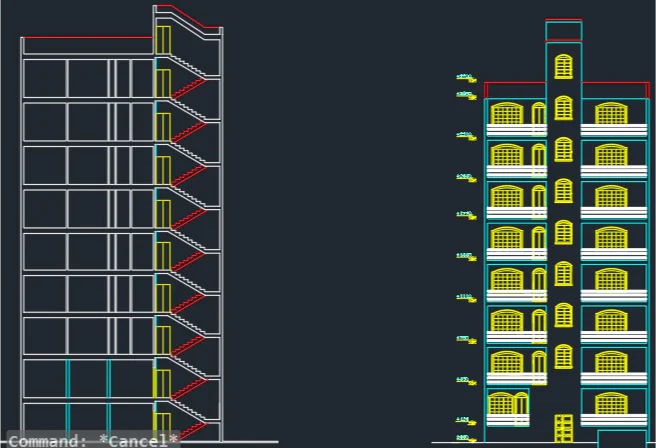Select the red rectangle crowning the elevation tower
The width and height of the screenshot is (656, 448).
(564, 31)
